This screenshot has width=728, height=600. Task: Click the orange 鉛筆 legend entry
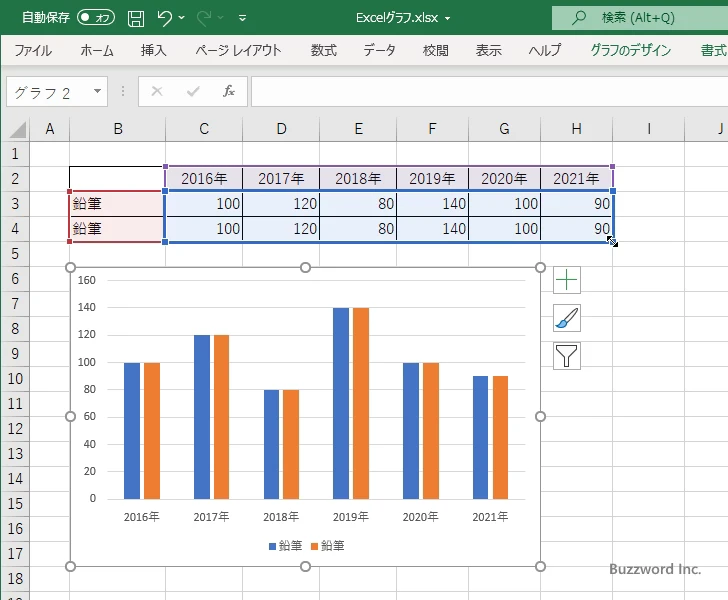pos(328,546)
